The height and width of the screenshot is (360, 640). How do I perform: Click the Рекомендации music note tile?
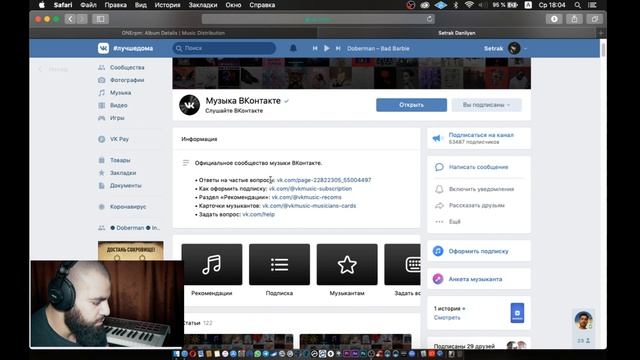[212, 264]
